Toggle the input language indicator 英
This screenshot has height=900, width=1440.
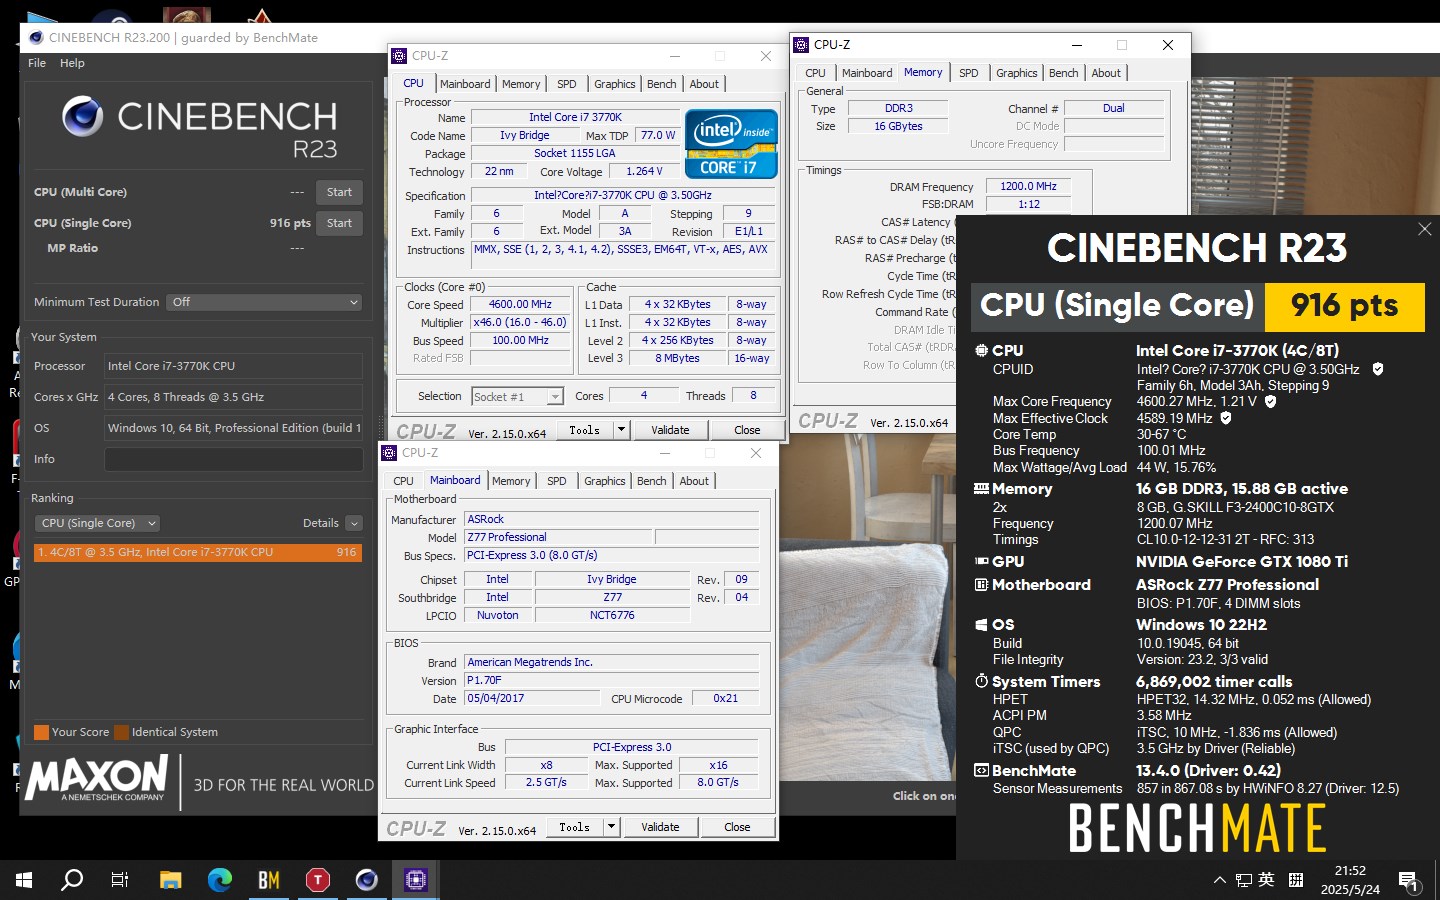pos(1266,880)
